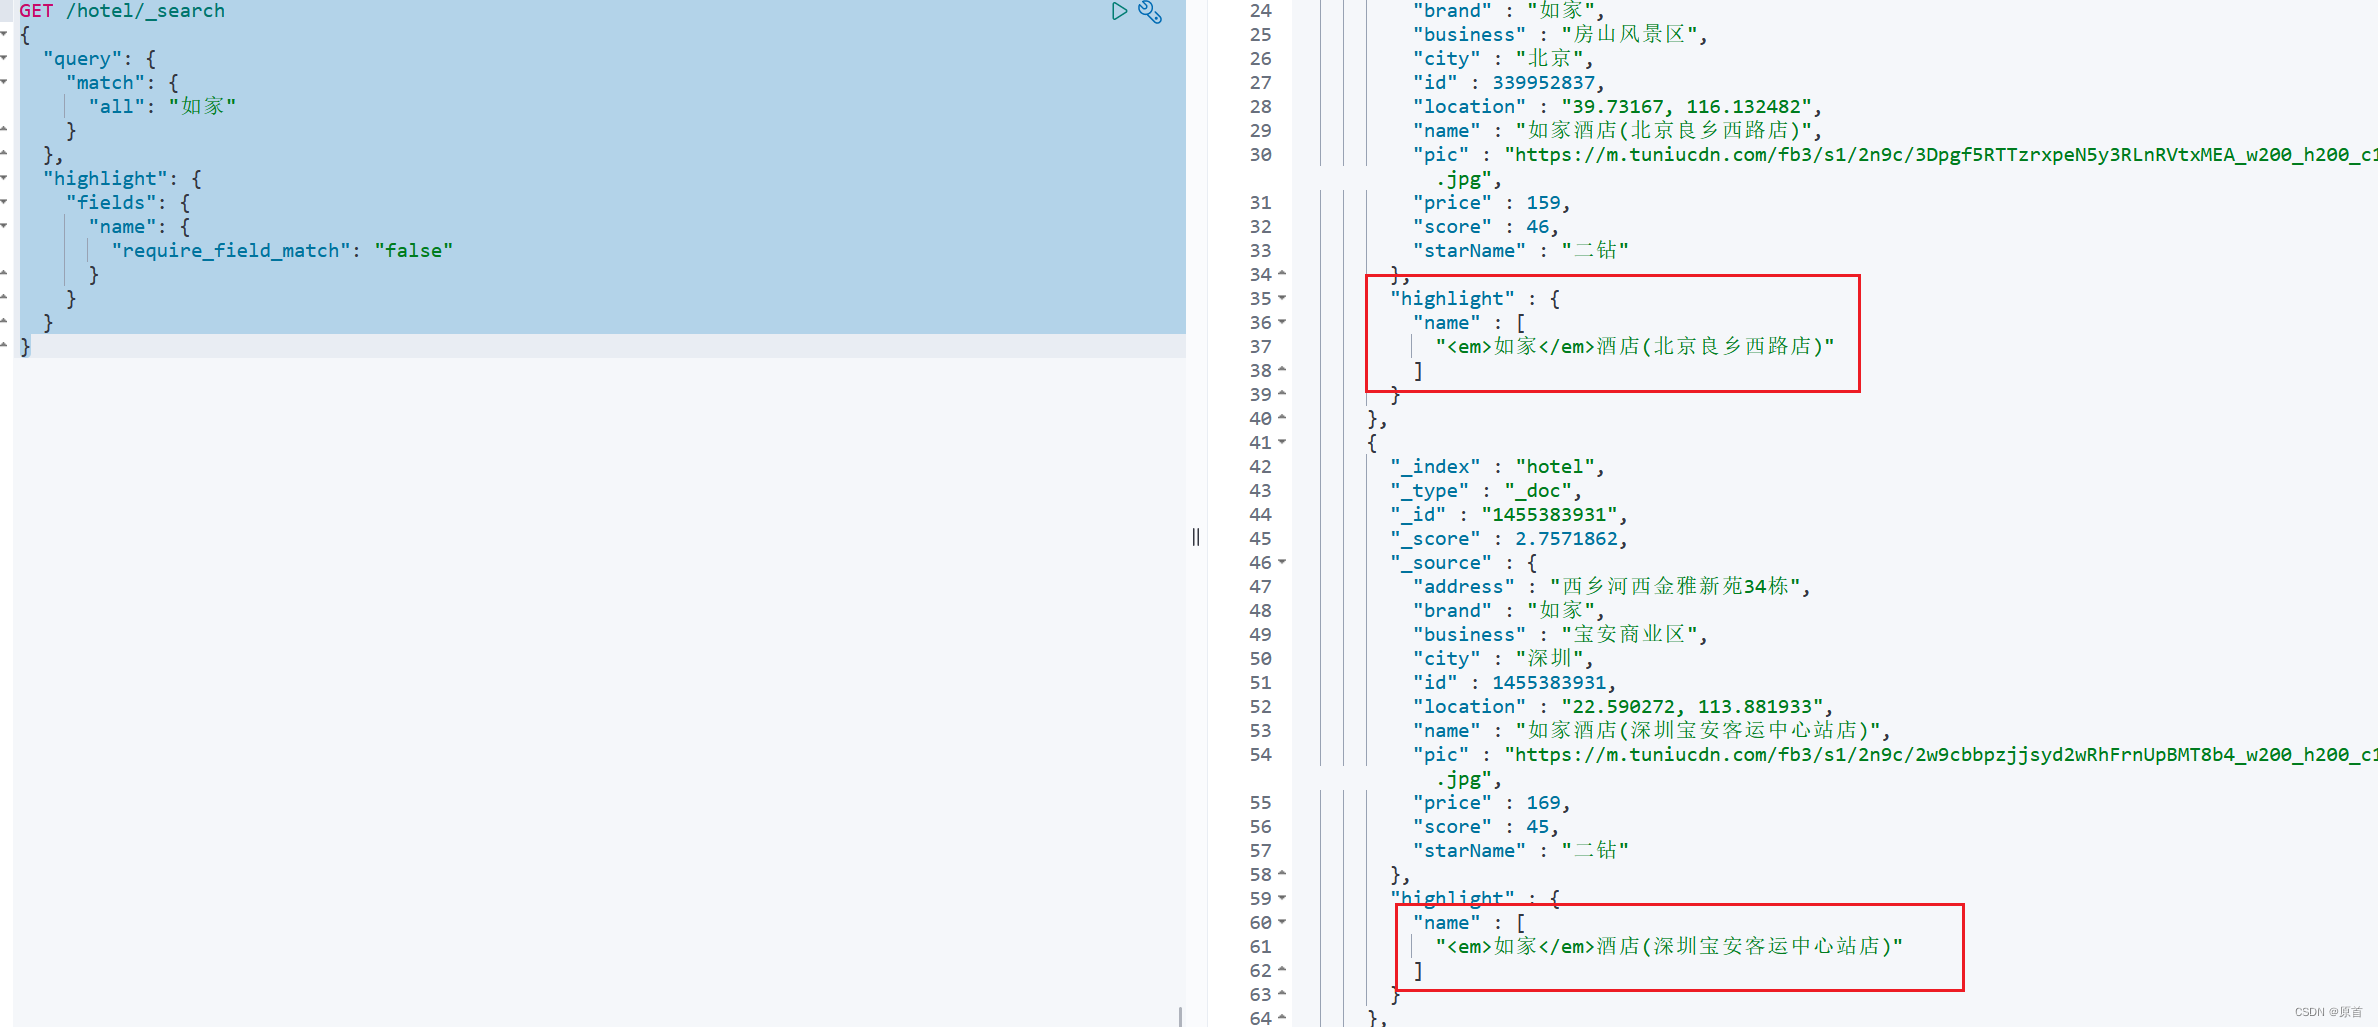The height and width of the screenshot is (1027, 2378).
Task: Toggle the fold marker at line 39
Action: point(1282,394)
